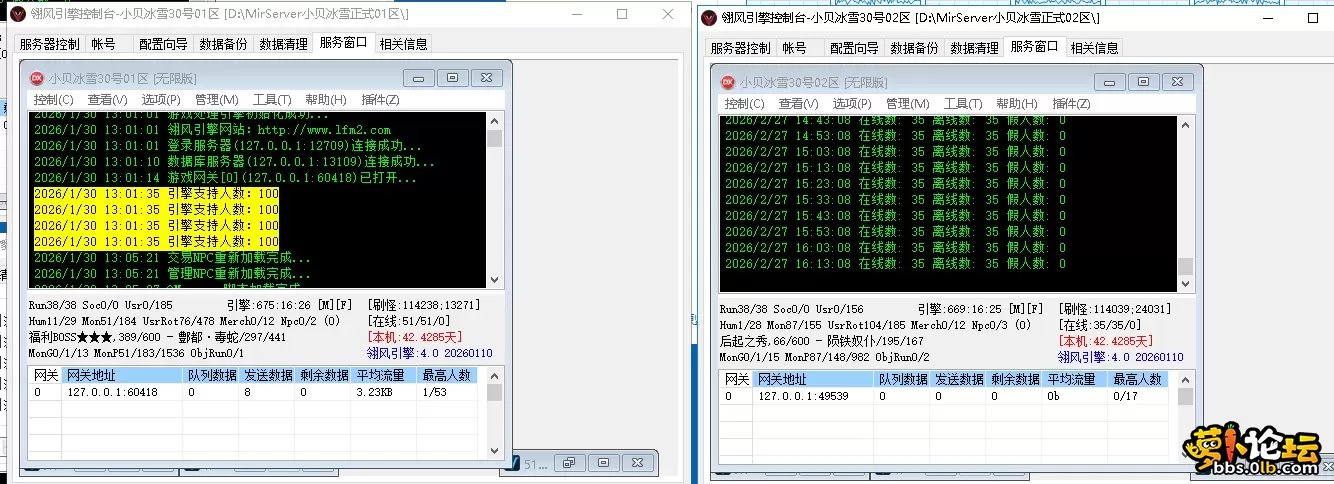Expand 查看(V) menu in the 01区 window
This screenshot has width=1334, height=484.
pyautogui.click(x=107, y=100)
